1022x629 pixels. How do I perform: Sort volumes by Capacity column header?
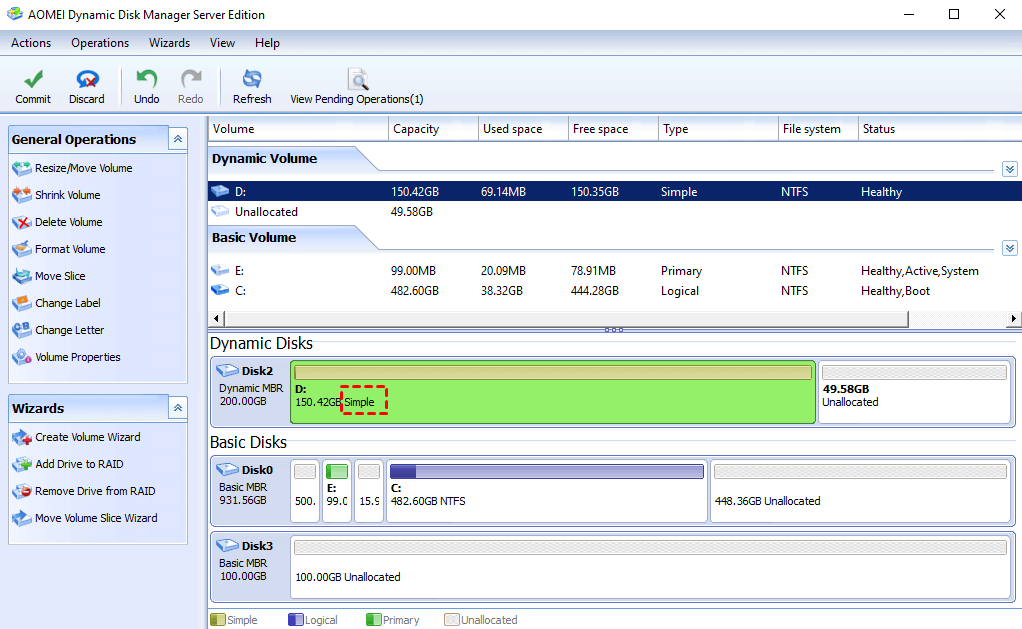(416, 129)
